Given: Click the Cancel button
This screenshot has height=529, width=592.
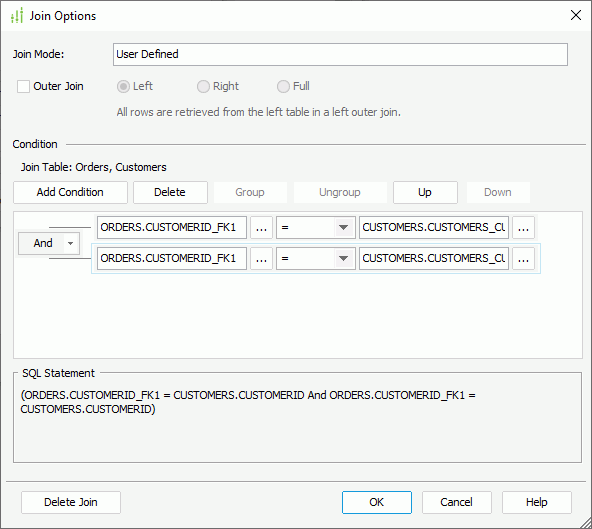Looking at the screenshot, I should (457, 502).
